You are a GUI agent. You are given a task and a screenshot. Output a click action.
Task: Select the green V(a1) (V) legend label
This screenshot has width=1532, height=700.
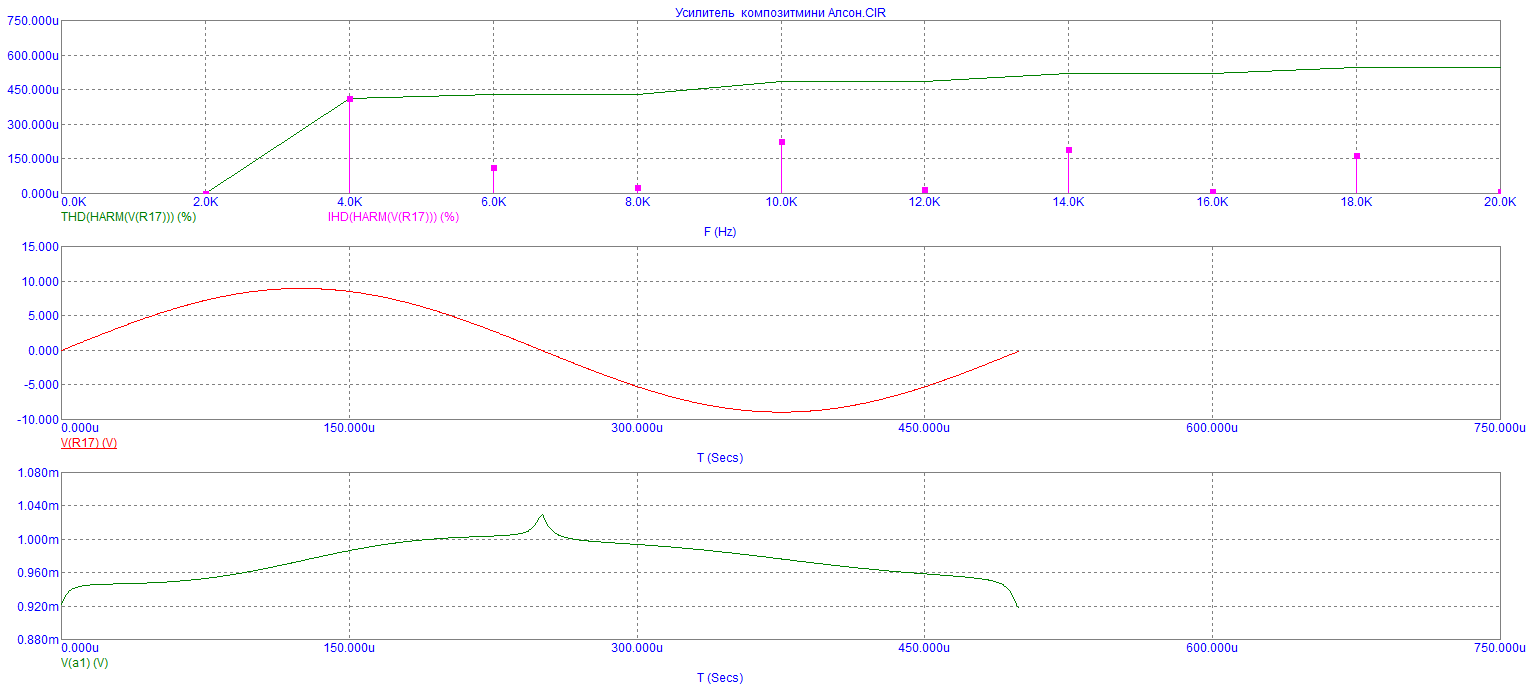coord(85,662)
